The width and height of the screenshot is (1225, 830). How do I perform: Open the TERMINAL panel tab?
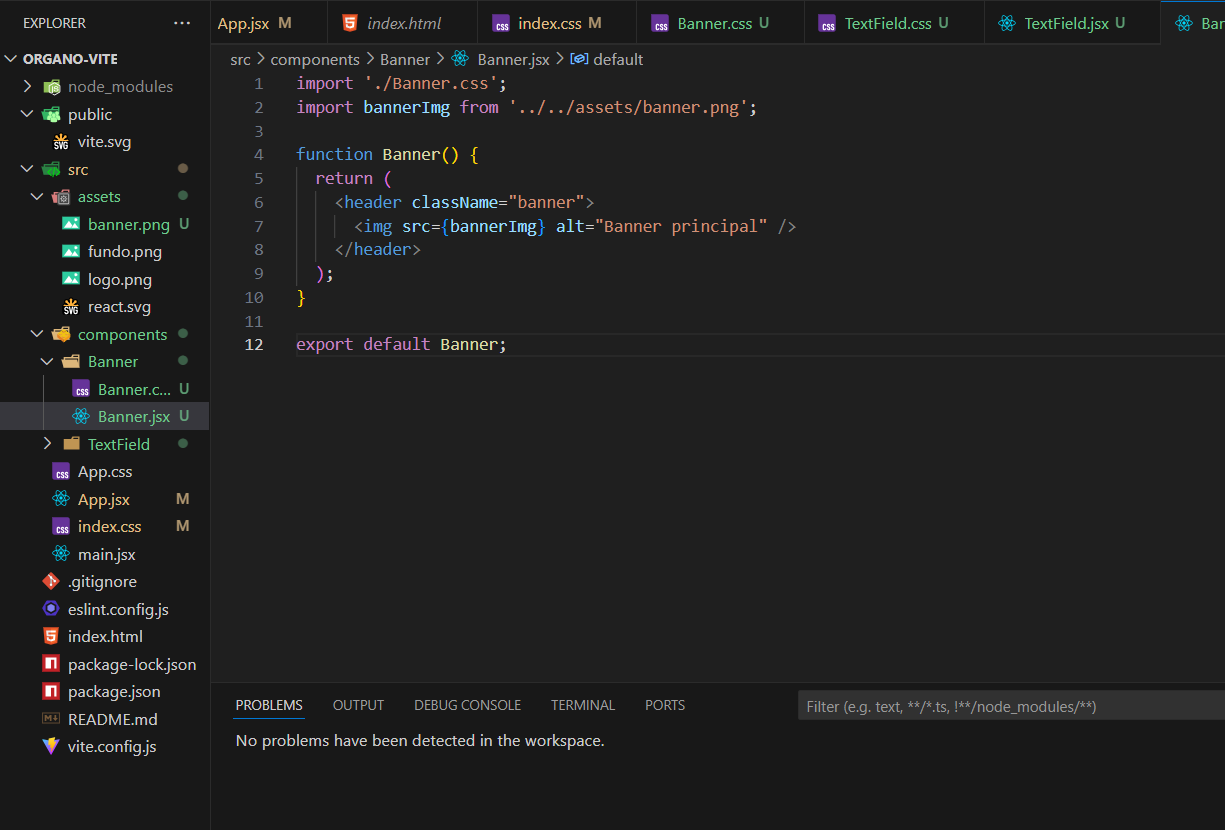[x=583, y=705]
